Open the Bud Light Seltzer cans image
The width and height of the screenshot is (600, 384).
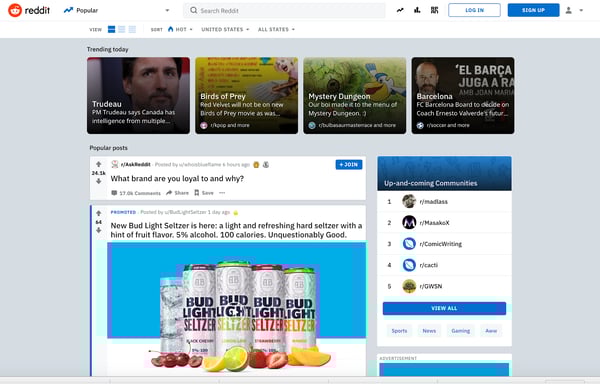click(x=236, y=308)
